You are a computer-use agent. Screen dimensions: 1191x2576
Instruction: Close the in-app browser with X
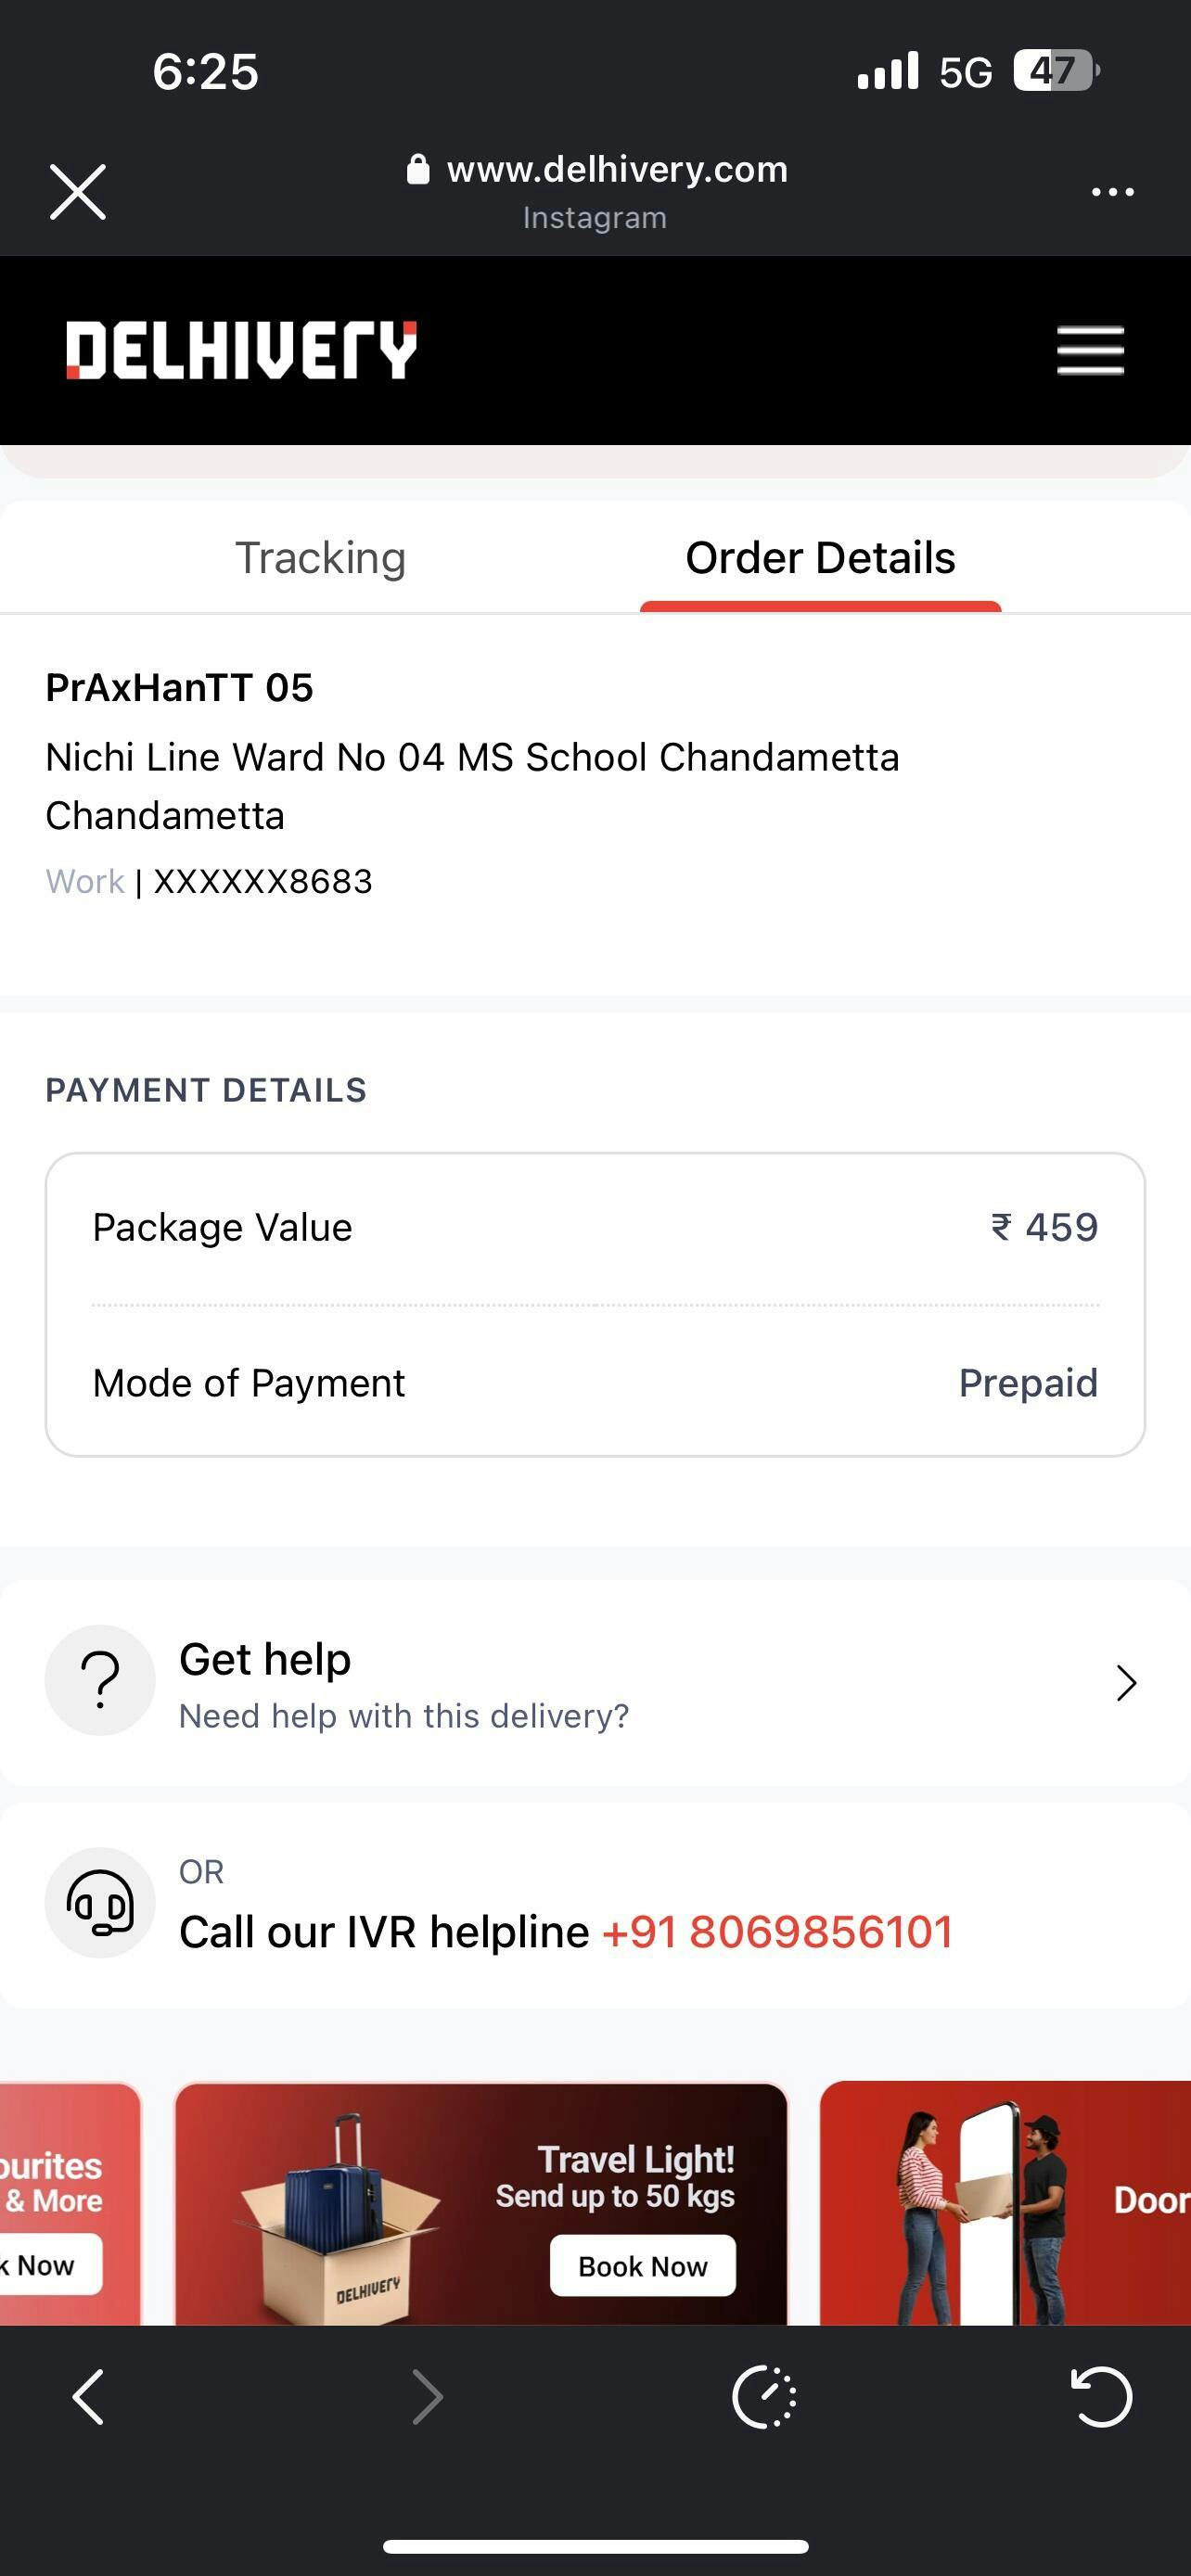[78, 191]
